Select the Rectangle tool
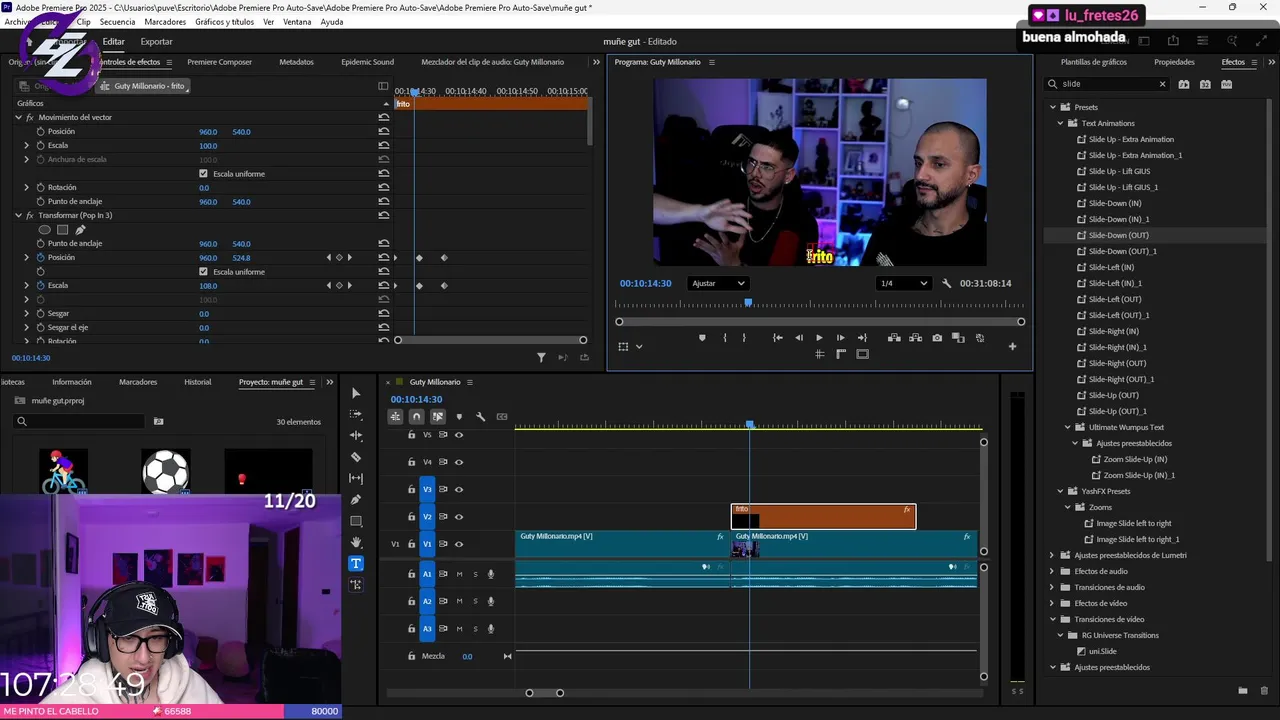This screenshot has height=720, width=1280. point(356,521)
